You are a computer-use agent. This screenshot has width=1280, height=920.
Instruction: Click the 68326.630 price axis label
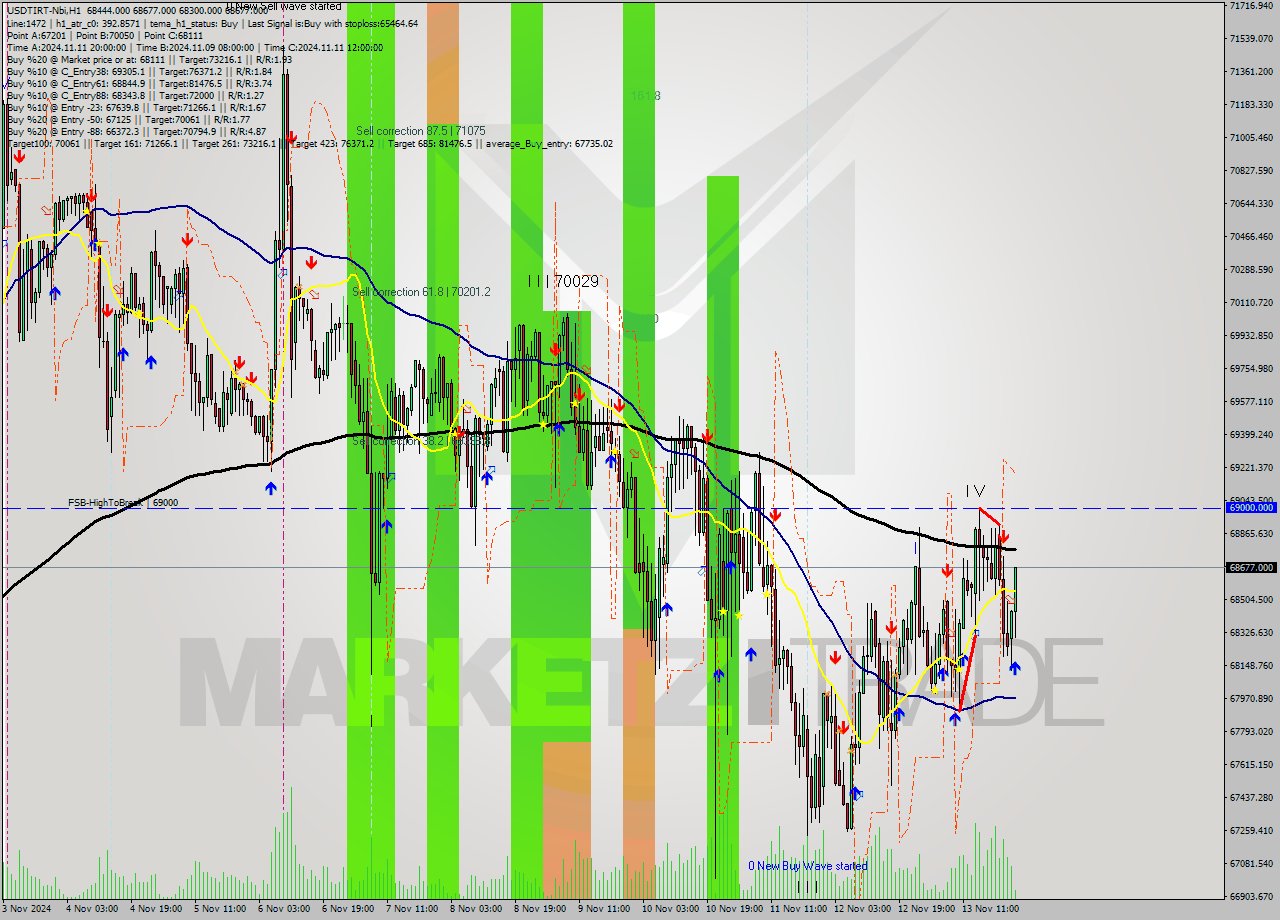point(1251,633)
